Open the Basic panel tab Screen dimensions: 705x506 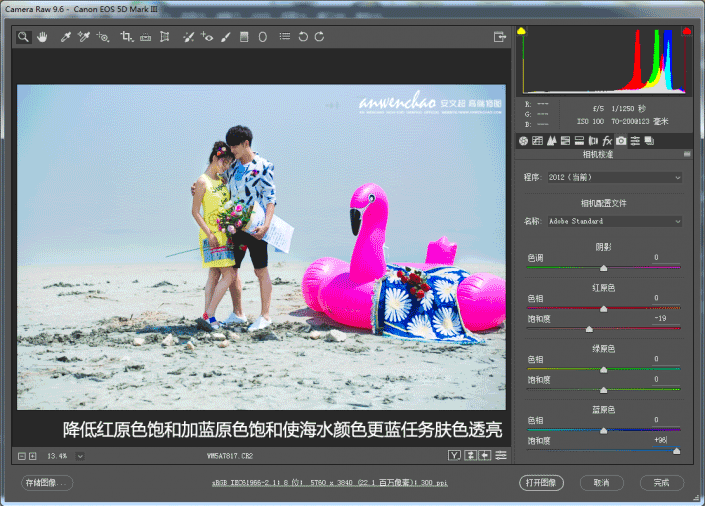click(523, 141)
